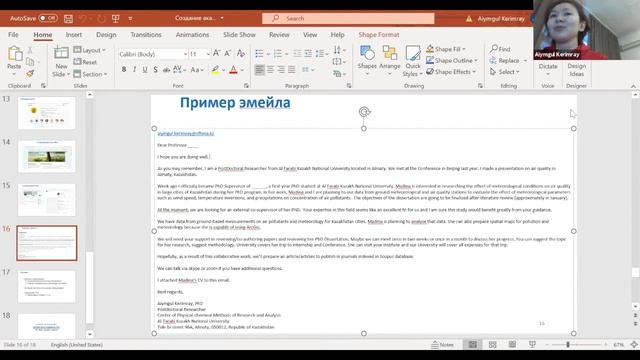Viewport: 640px width, 360px height.
Task: Click the Cut scissors icon
Action: 30,50
